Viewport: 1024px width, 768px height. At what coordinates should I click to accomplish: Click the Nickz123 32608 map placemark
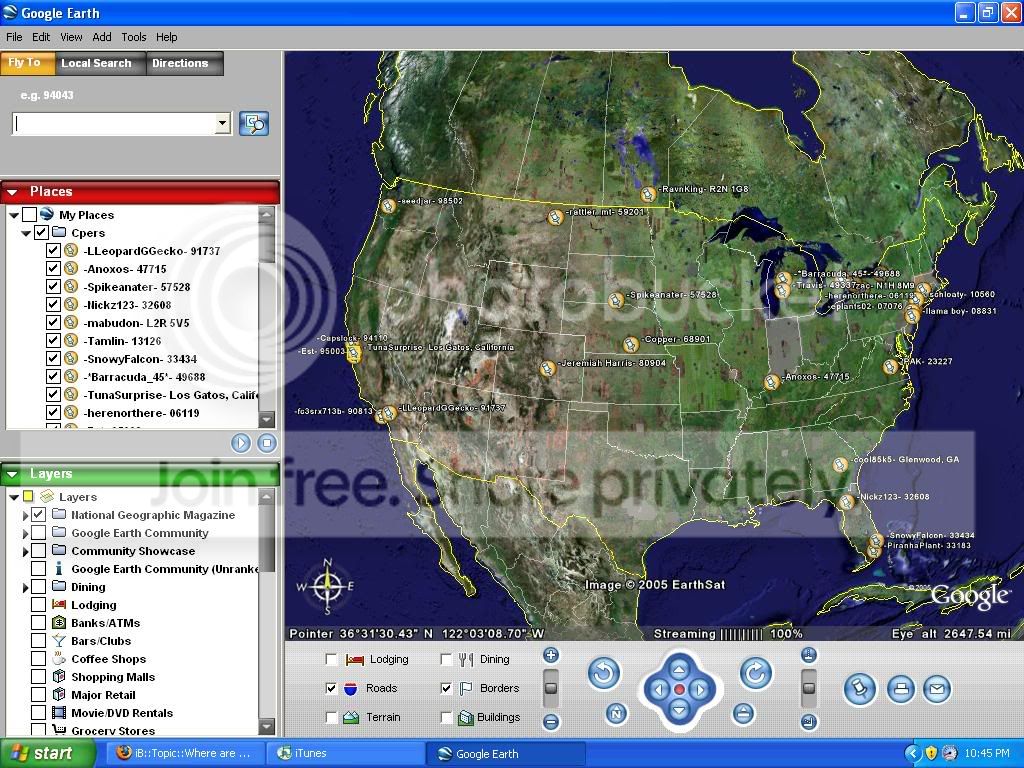click(846, 502)
